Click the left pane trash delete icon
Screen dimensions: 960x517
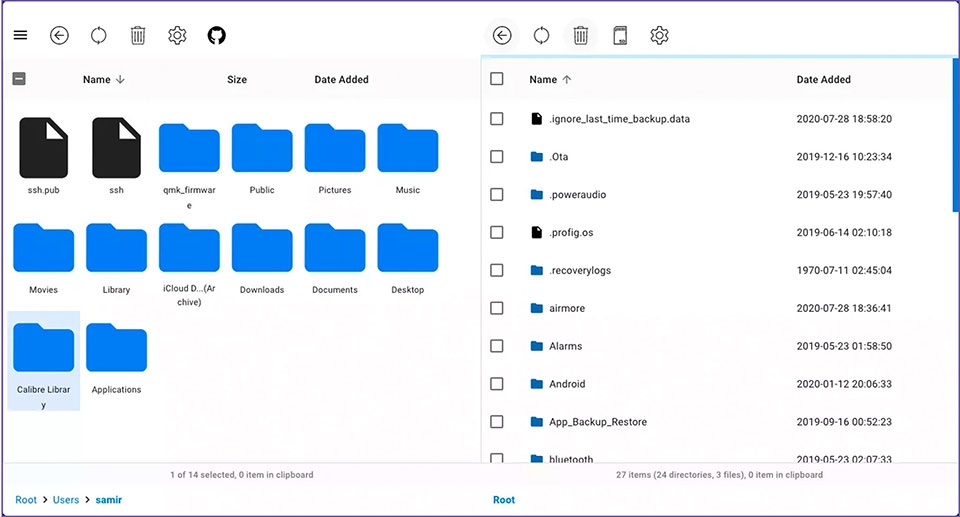(138, 35)
